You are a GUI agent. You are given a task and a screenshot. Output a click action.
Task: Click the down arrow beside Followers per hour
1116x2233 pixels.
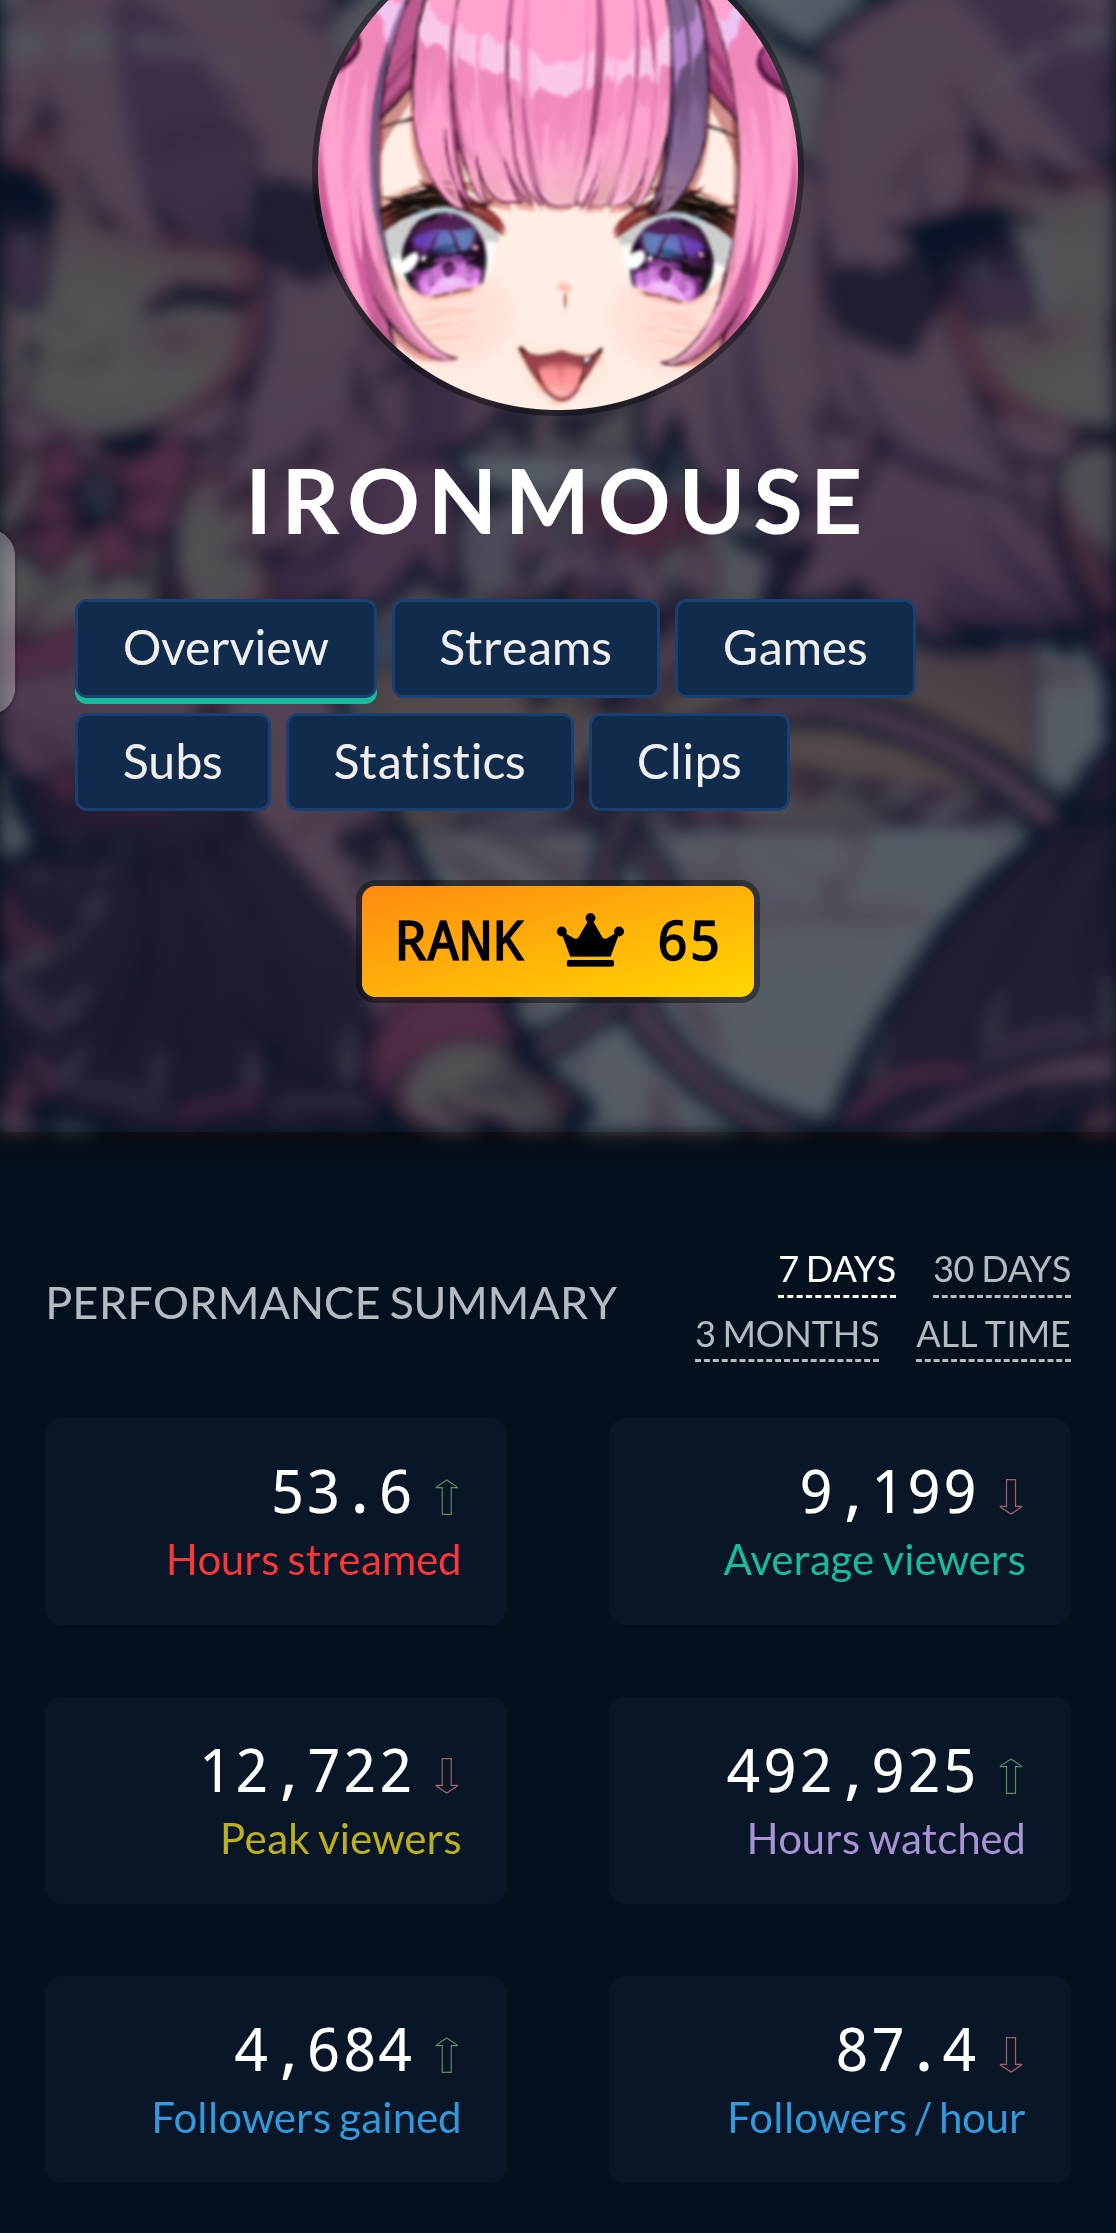[x=1011, y=2054]
